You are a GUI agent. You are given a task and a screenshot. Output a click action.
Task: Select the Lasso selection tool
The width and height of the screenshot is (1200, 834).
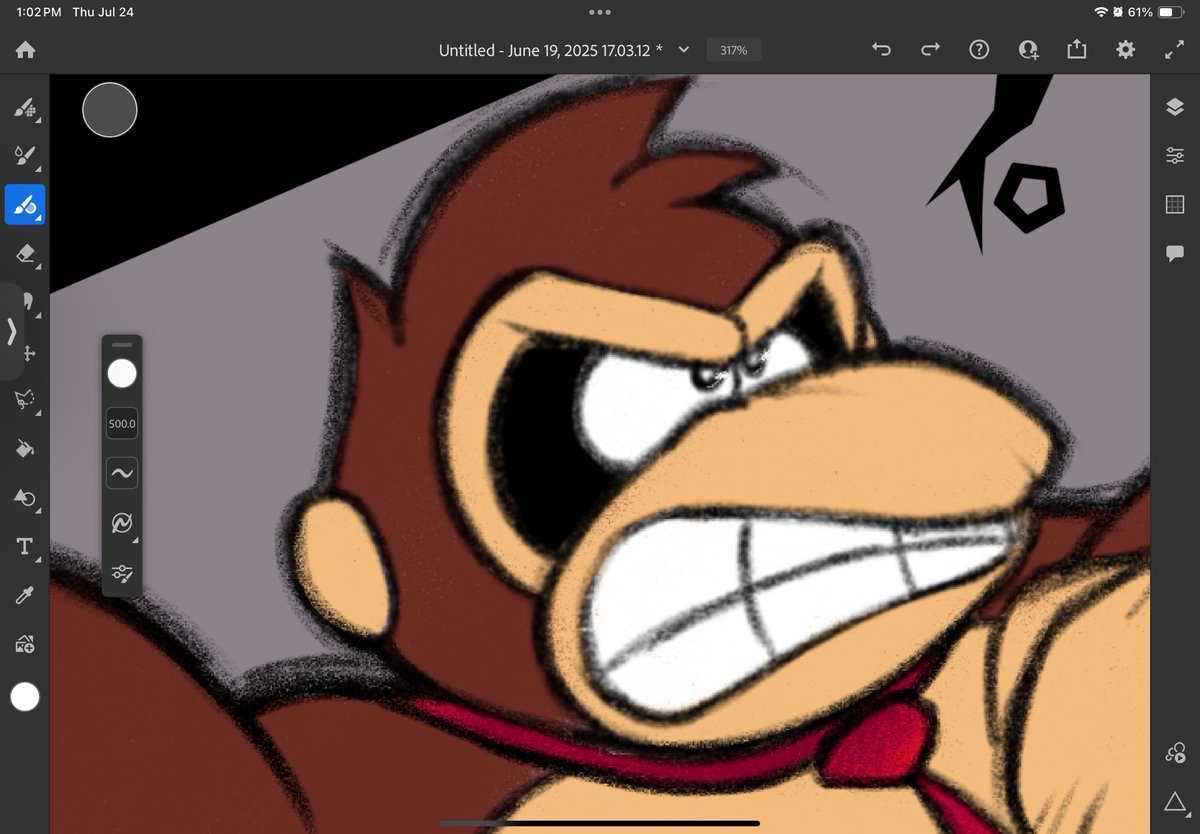pos(25,399)
